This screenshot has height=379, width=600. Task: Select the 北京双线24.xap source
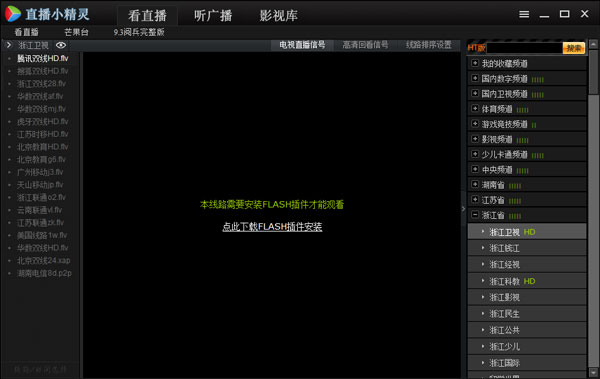click(44, 260)
